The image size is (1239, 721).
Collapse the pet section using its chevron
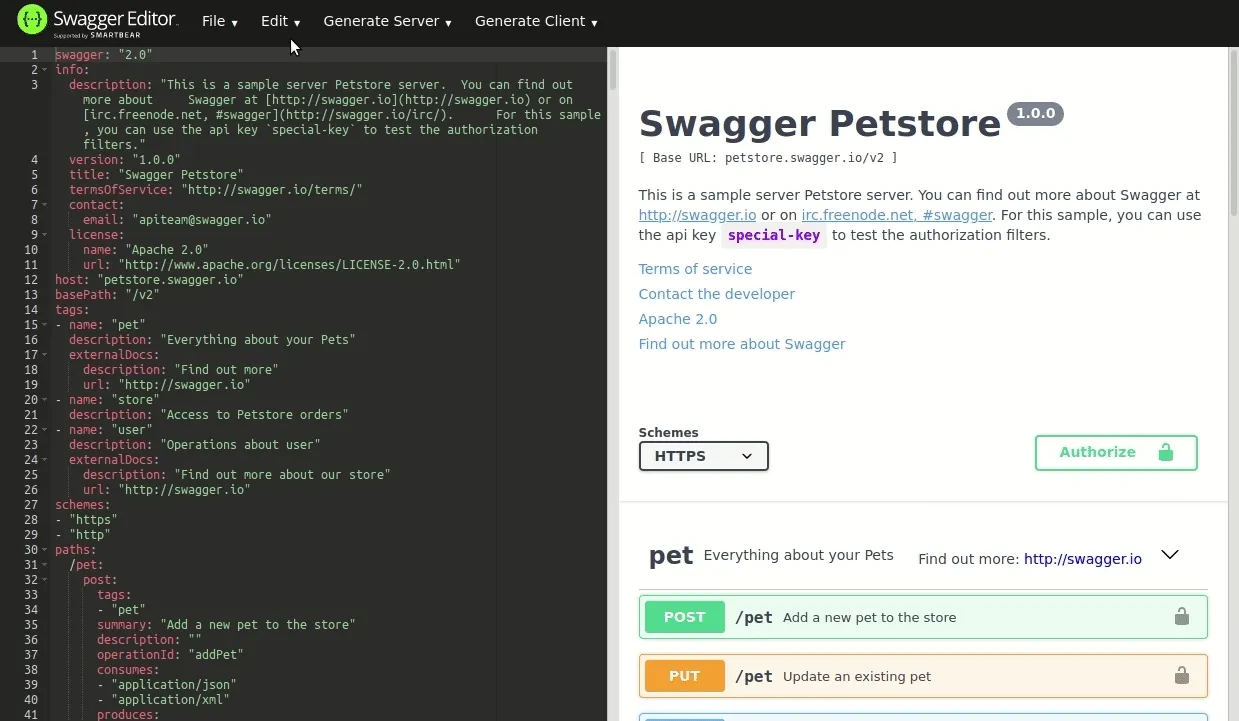click(1170, 554)
